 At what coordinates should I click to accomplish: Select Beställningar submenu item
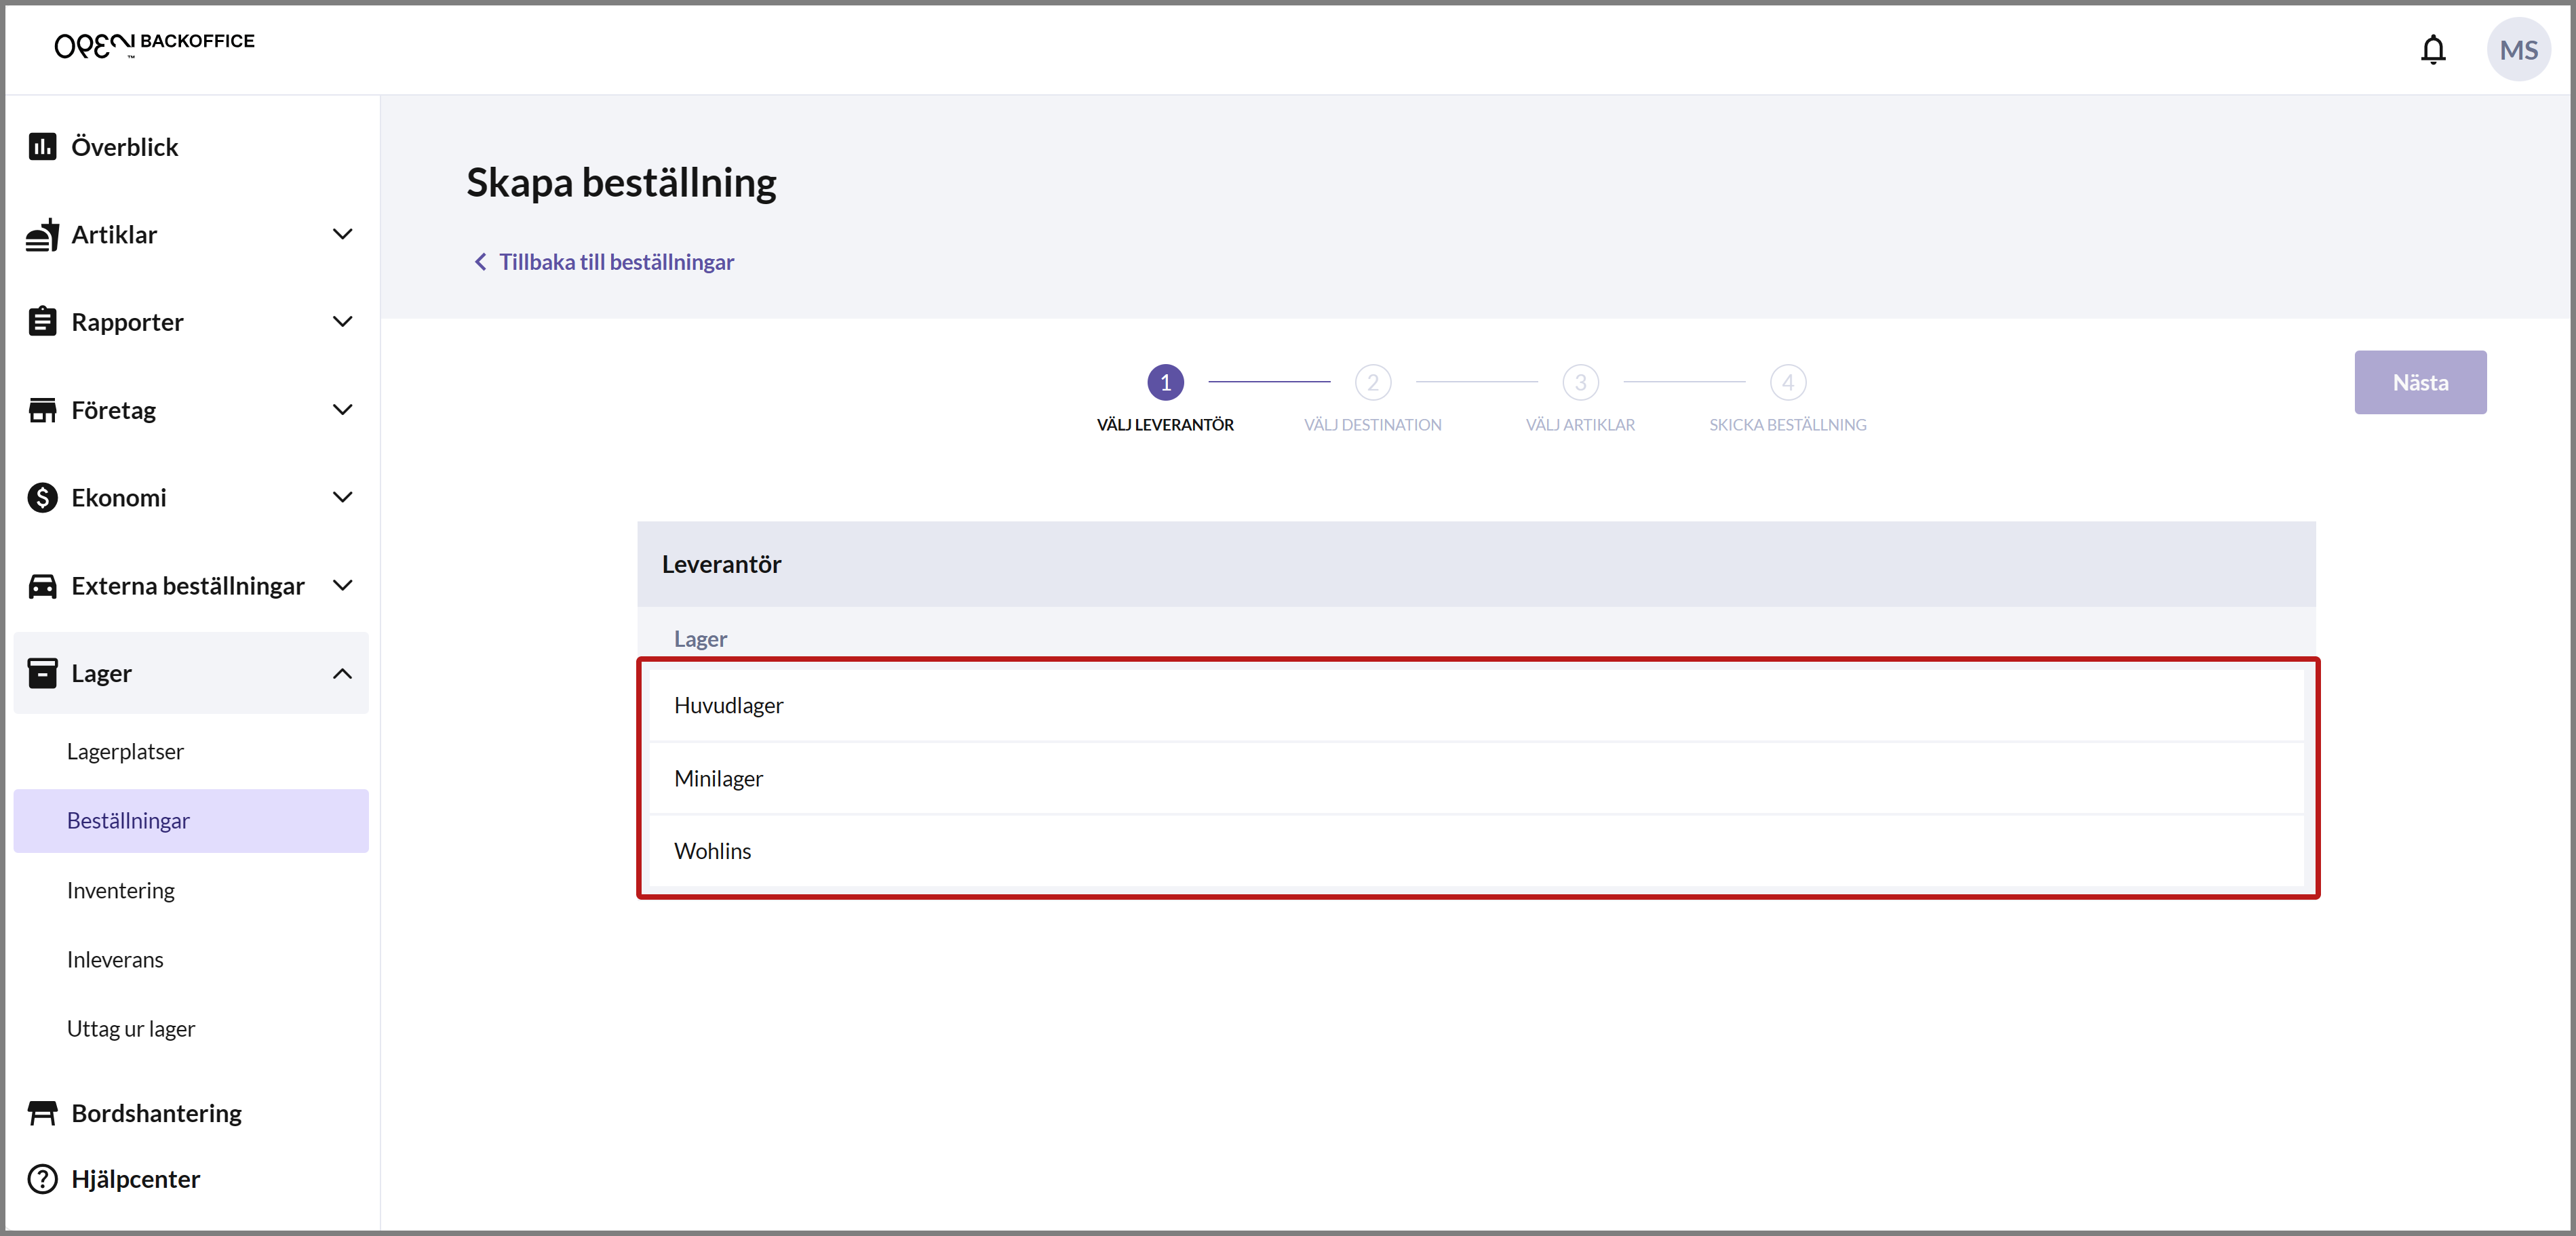[x=191, y=821]
